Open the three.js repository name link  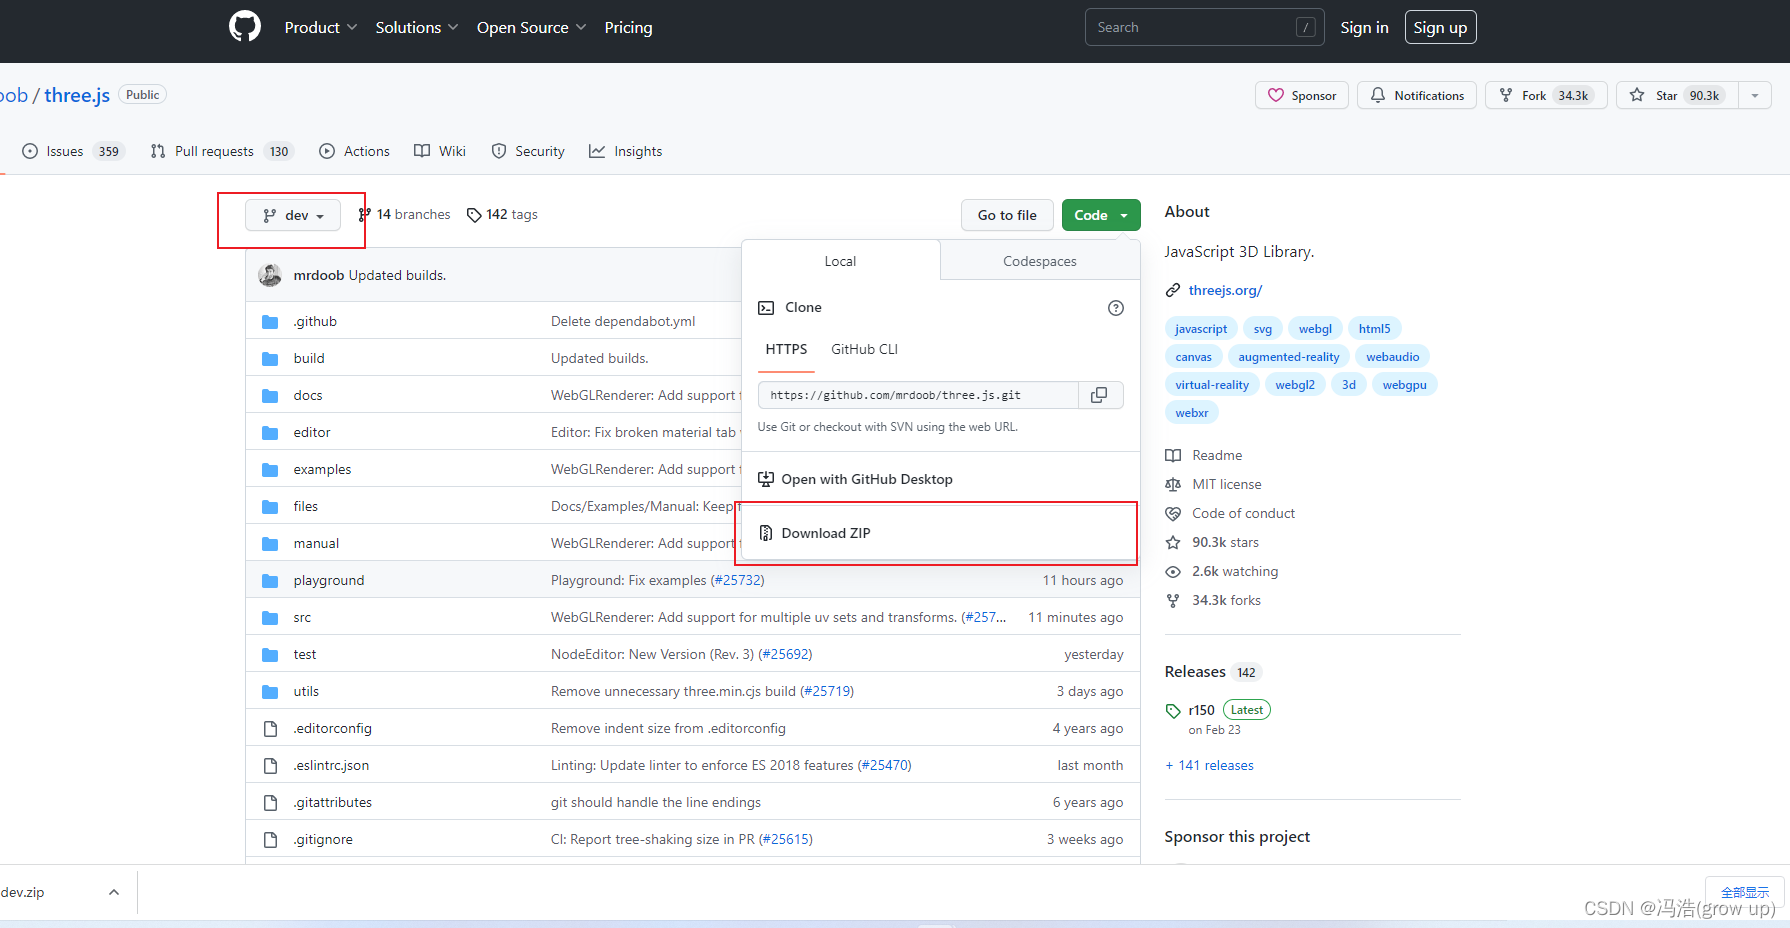tap(77, 95)
